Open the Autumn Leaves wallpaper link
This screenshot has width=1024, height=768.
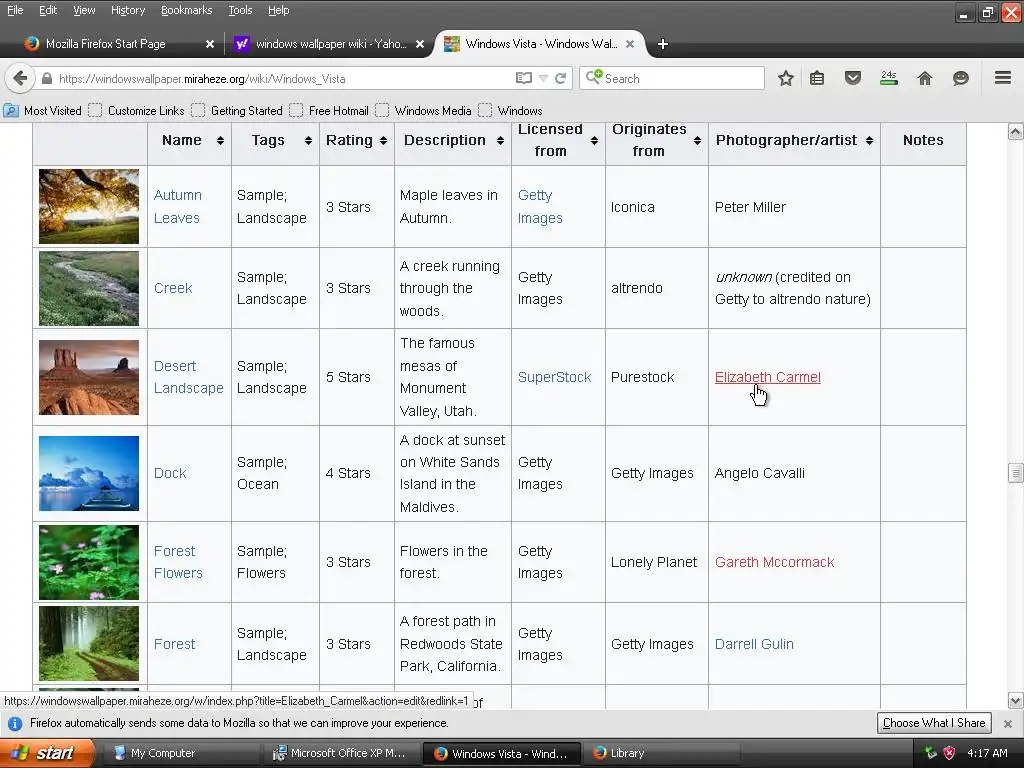point(178,206)
